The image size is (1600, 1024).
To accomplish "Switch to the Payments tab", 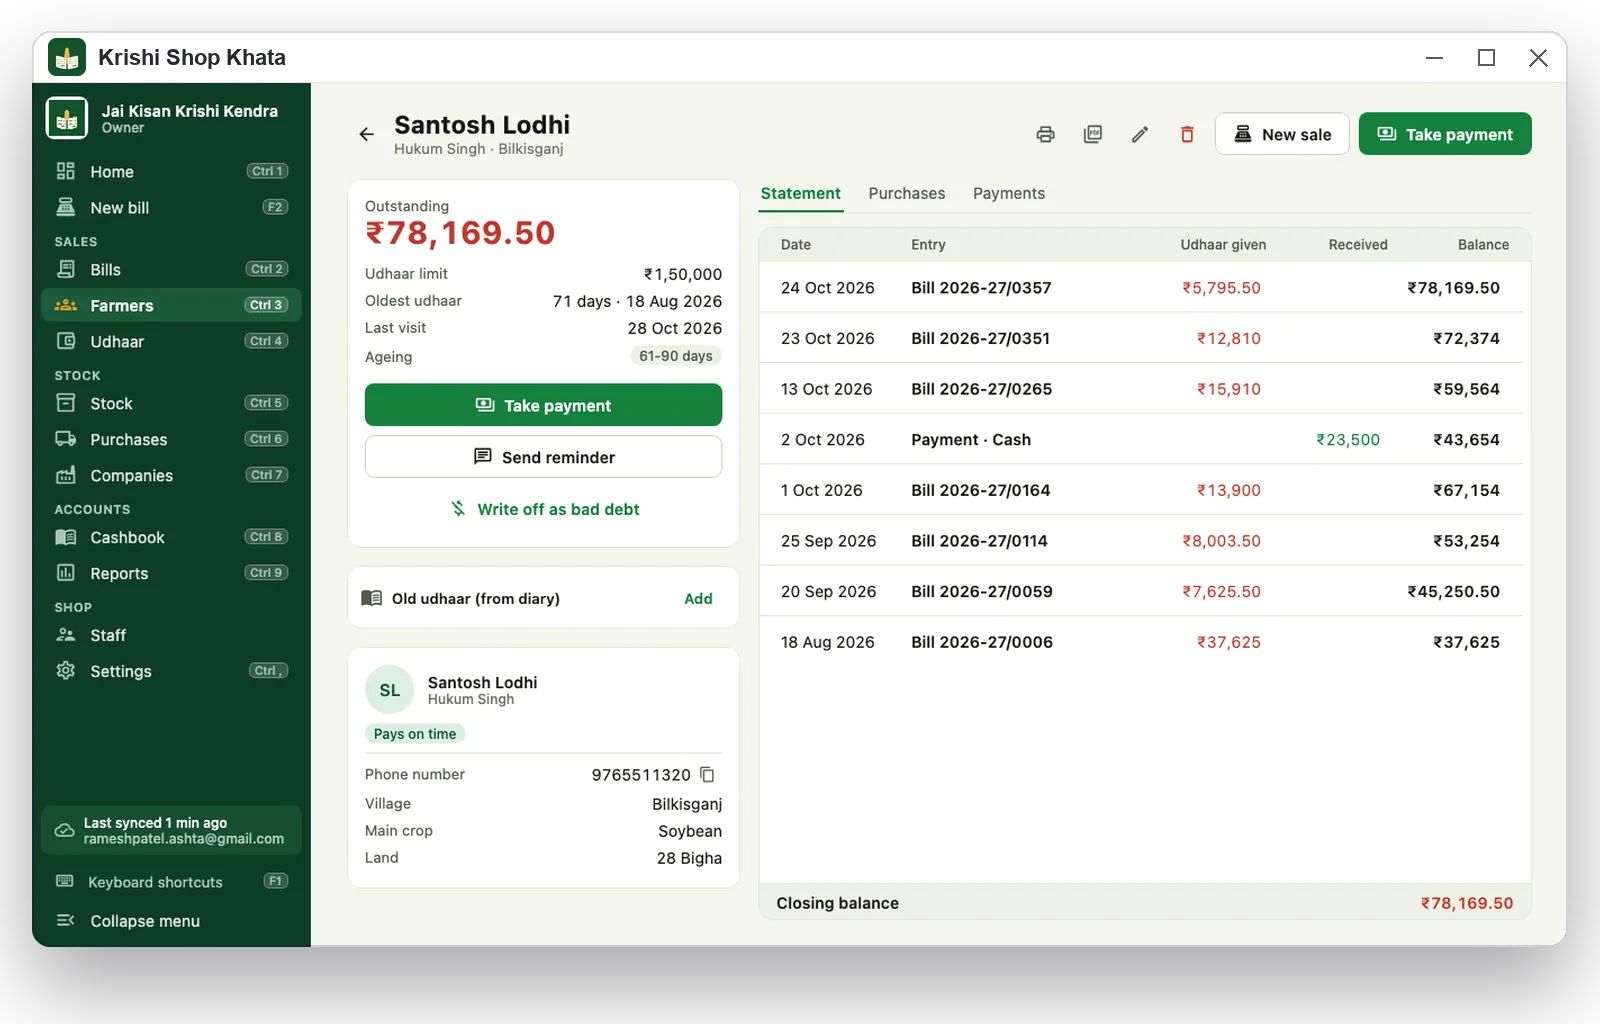I will click(x=1009, y=194).
